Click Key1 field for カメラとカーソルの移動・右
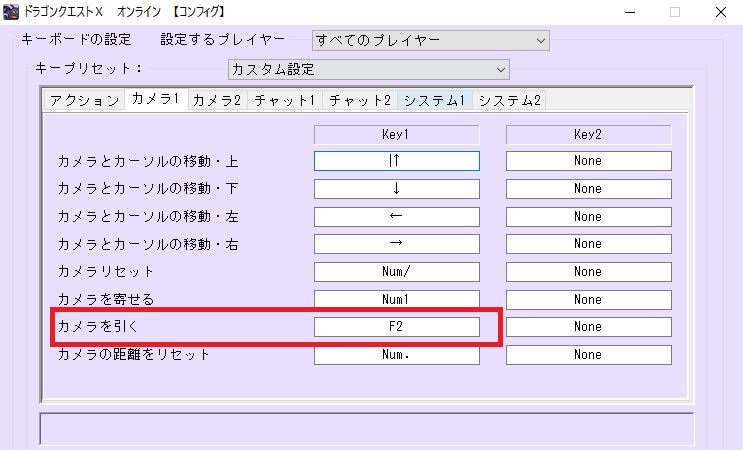Image resolution: width=743 pixels, height=450 pixels. point(397,244)
